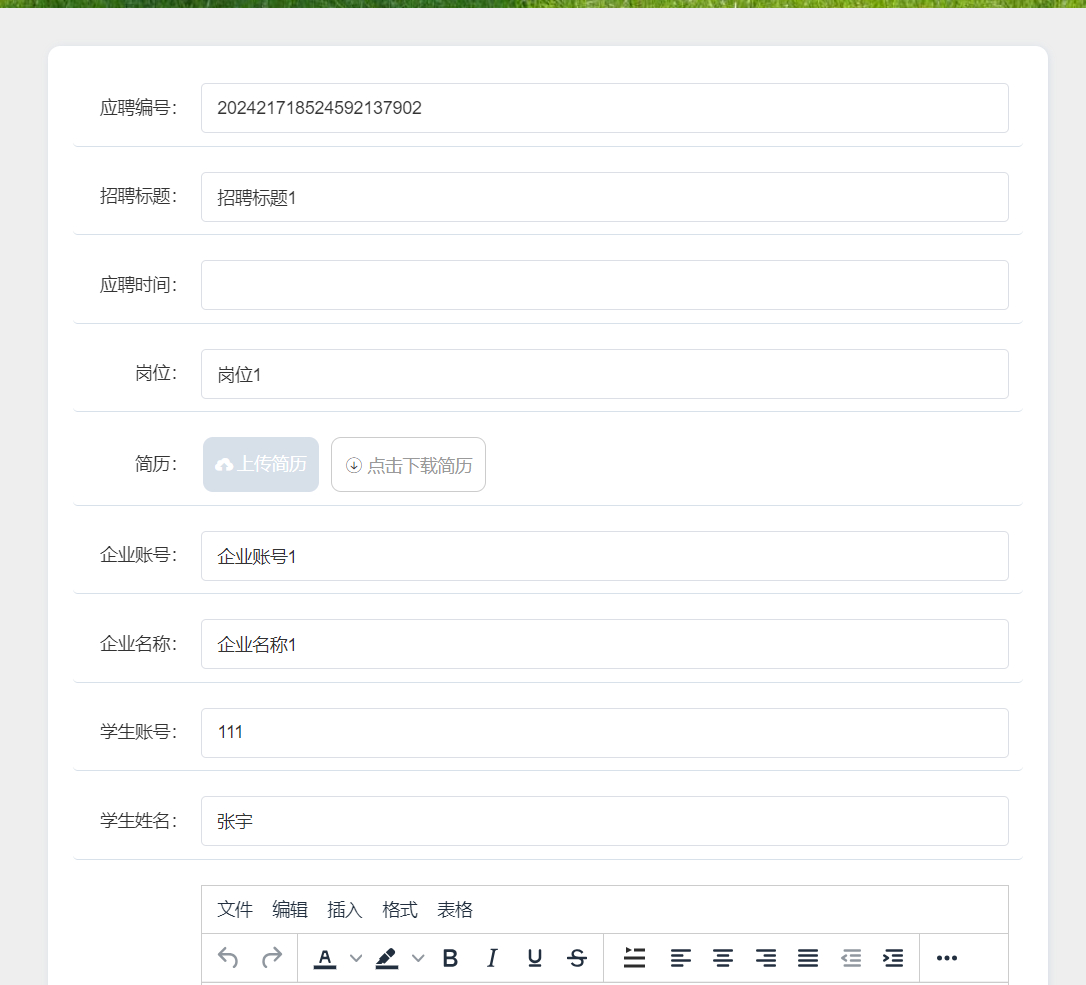The image size is (1086, 985).
Task: Open the 应聘时间 date input field
Action: pyautogui.click(x=604, y=284)
